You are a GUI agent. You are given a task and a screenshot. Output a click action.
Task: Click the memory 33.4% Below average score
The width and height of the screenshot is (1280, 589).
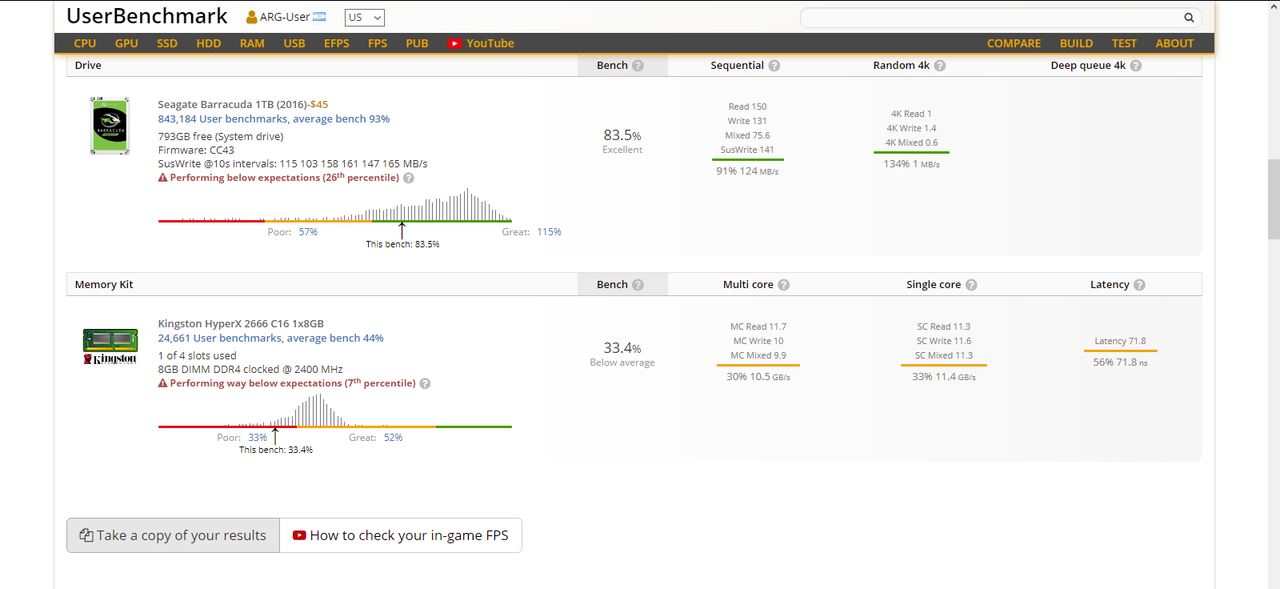622,353
